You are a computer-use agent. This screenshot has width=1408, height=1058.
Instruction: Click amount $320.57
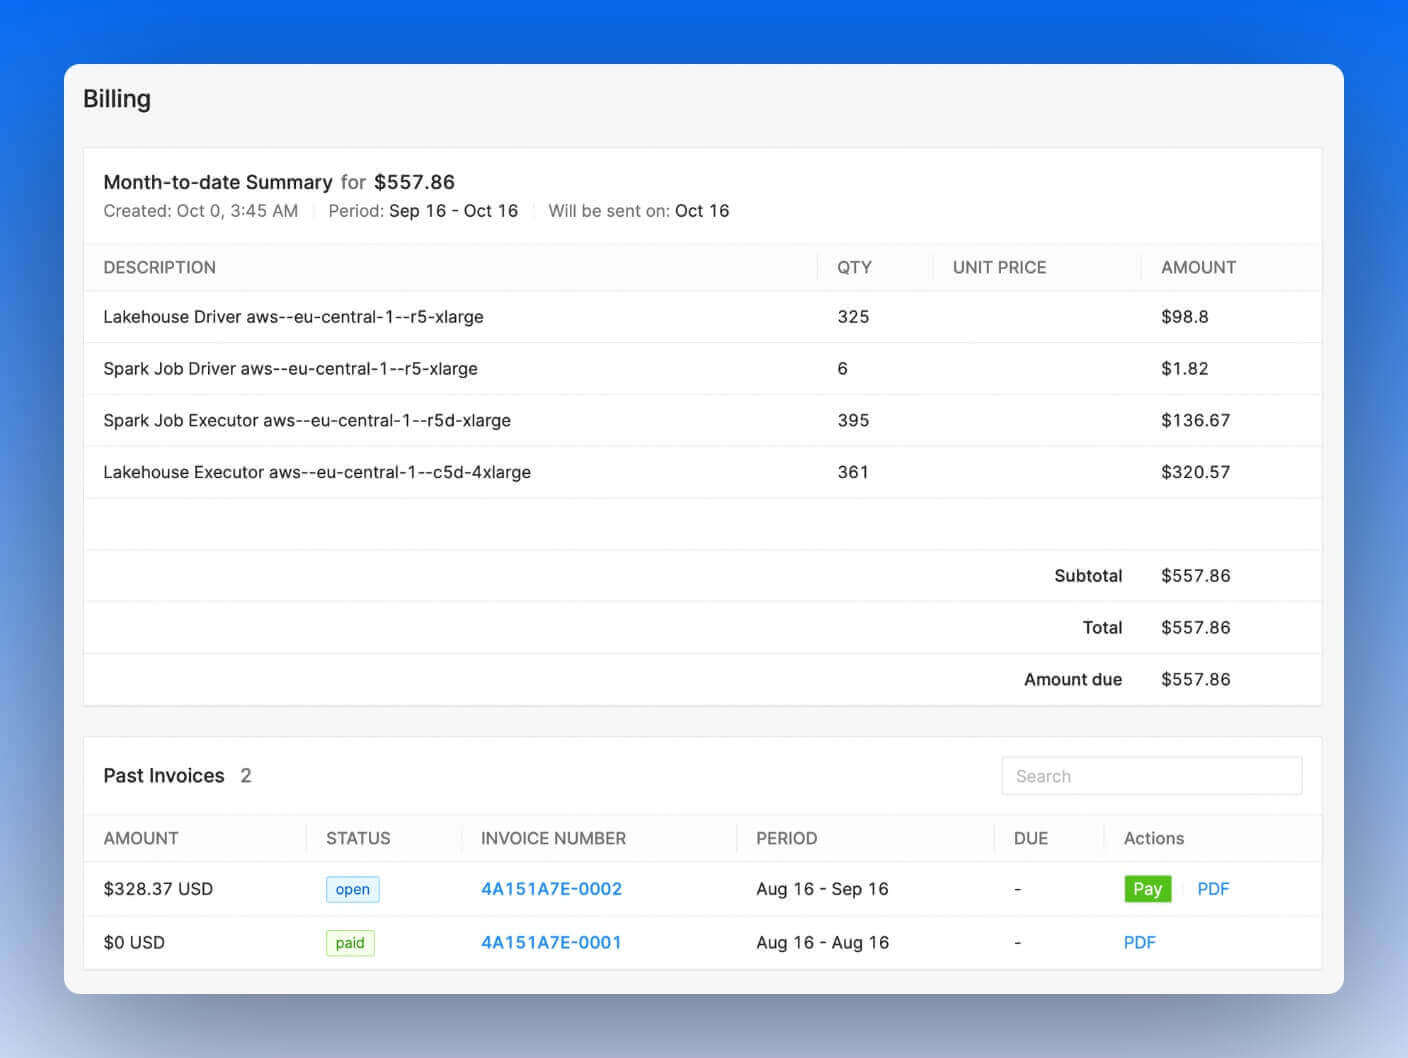click(x=1195, y=472)
